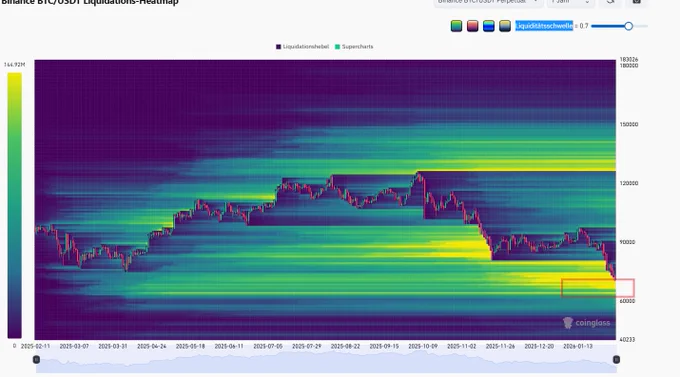680x377 pixels.
Task: Click the 2025-11-02 date label
Action: pyautogui.click(x=461, y=346)
